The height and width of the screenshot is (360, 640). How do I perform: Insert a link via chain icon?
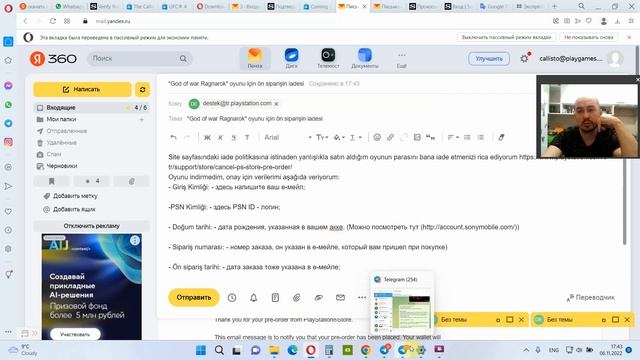[390, 138]
